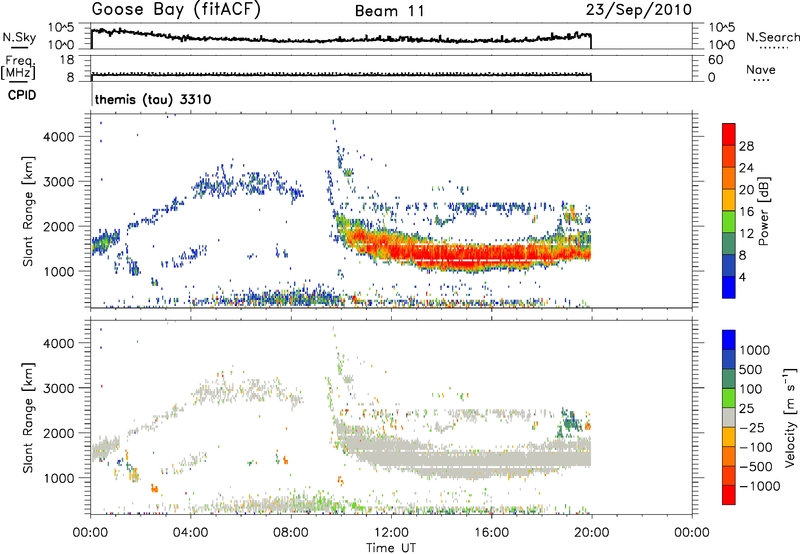Click the 23/Sep/2010 date label
Screen dimensions: 800x554
pyautogui.click(x=639, y=10)
